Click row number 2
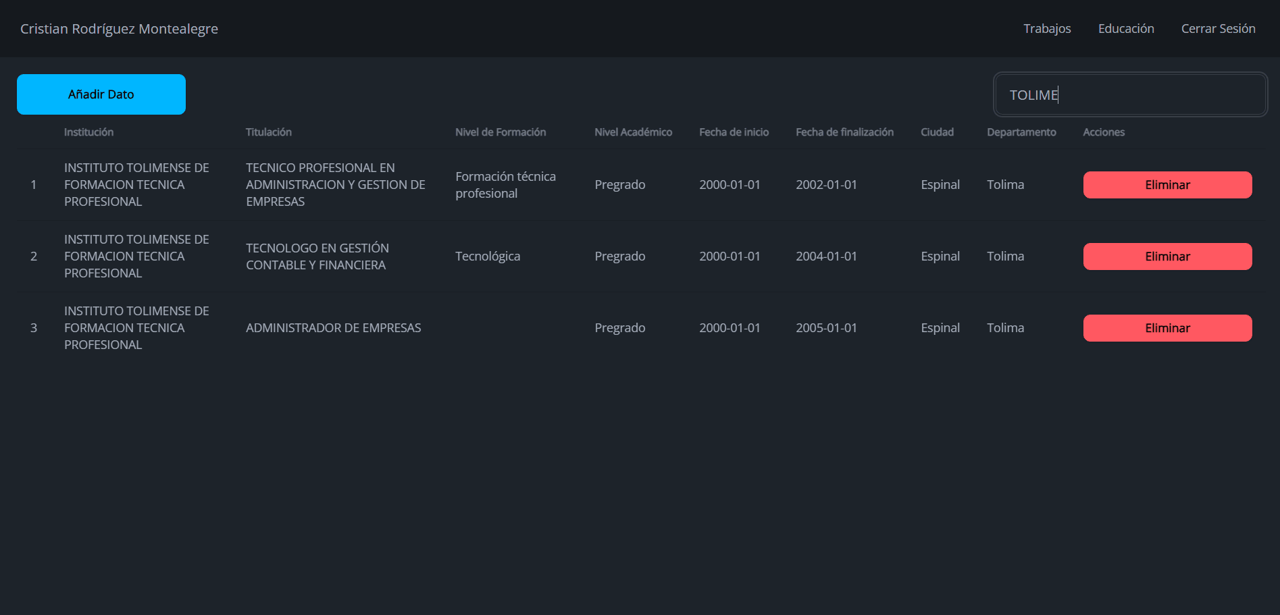Viewport: 1280px width, 615px height. (x=33, y=256)
